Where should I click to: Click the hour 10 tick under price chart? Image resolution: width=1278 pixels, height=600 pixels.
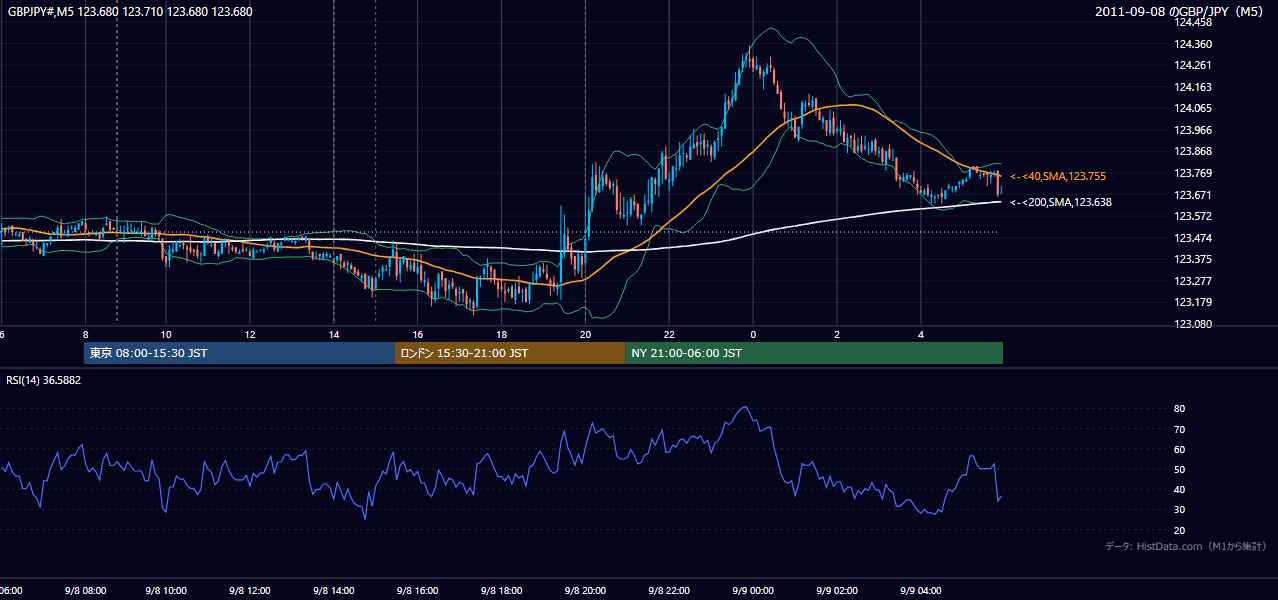click(166, 335)
